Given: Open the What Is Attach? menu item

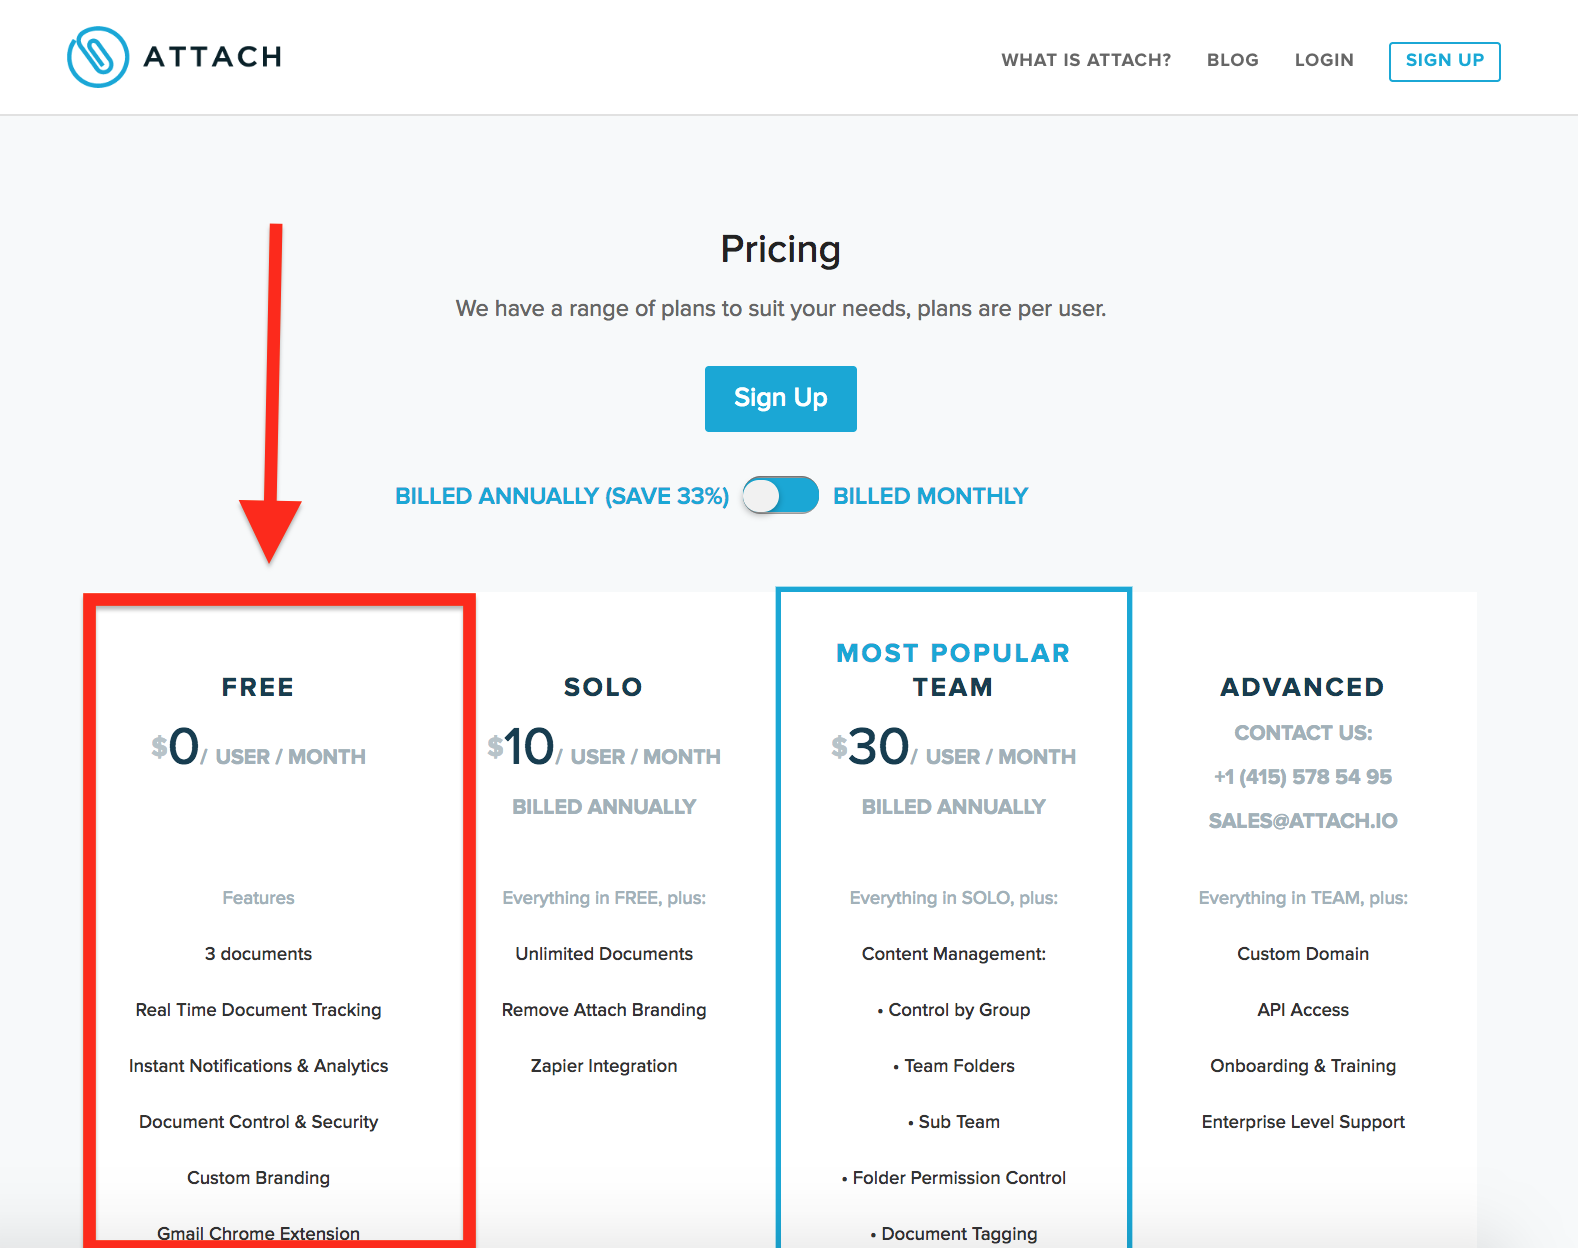Looking at the screenshot, I should pos(1086,60).
